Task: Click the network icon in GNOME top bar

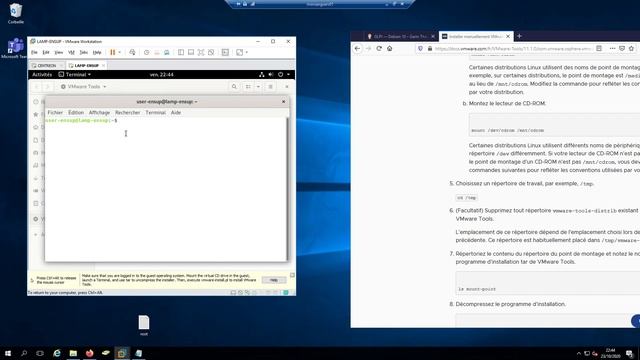Action: click(262, 75)
